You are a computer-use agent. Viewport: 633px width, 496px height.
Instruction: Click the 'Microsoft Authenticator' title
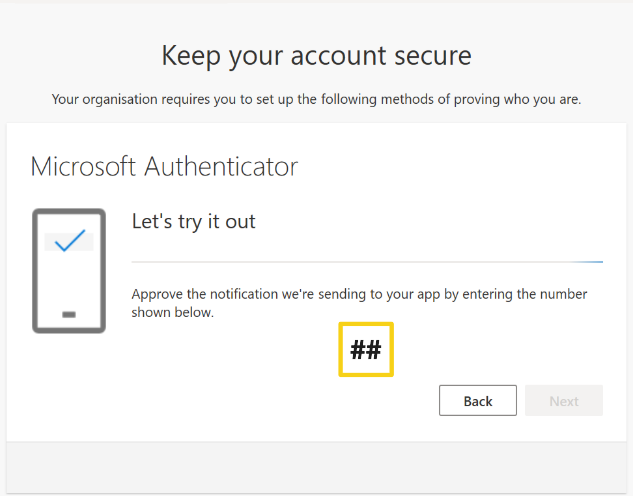point(164,166)
